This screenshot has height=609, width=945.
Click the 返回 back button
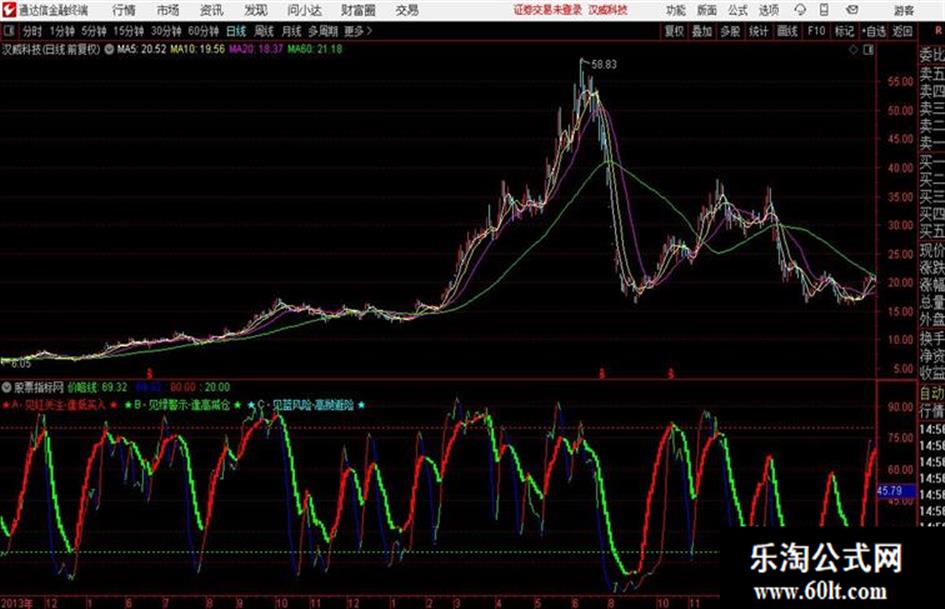point(903,31)
